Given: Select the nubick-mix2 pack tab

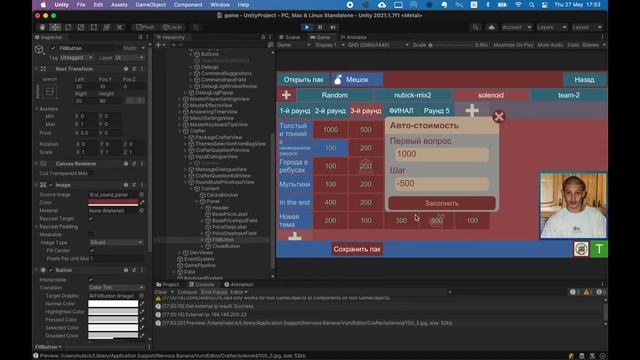Looking at the screenshot, I should pos(413,95).
